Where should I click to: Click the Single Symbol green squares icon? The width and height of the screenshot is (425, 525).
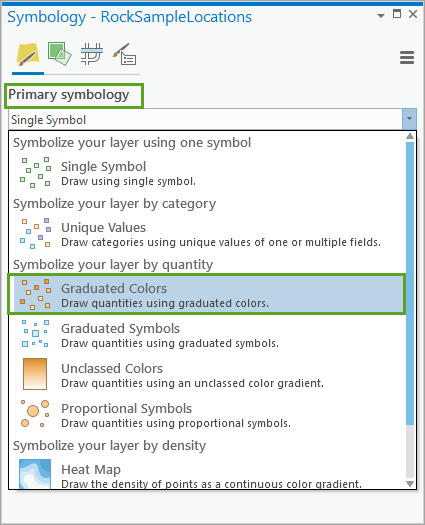click(35, 172)
